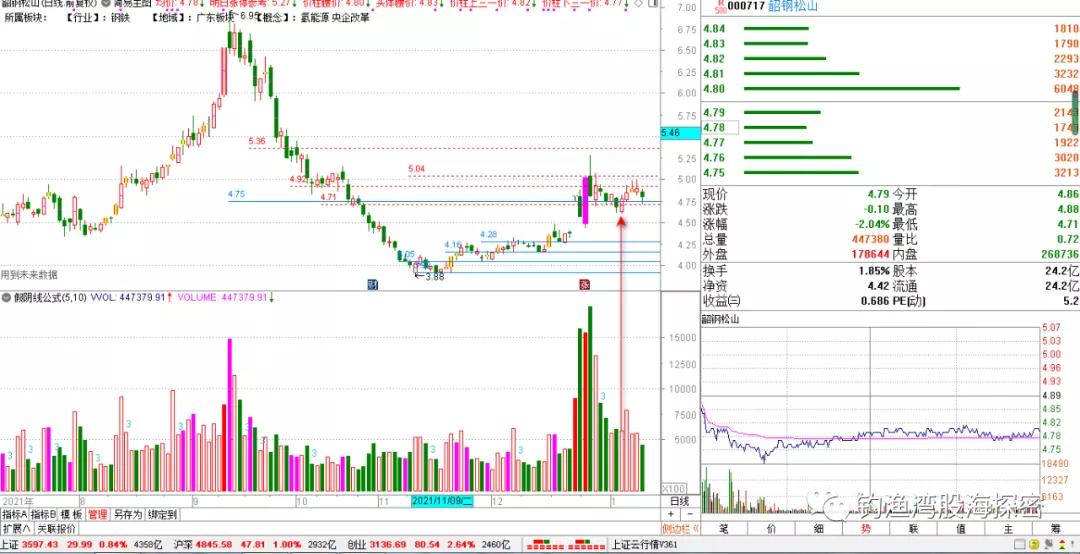Switch to the 价 price tab
The image size is (1080, 554).
coord(771,529)
